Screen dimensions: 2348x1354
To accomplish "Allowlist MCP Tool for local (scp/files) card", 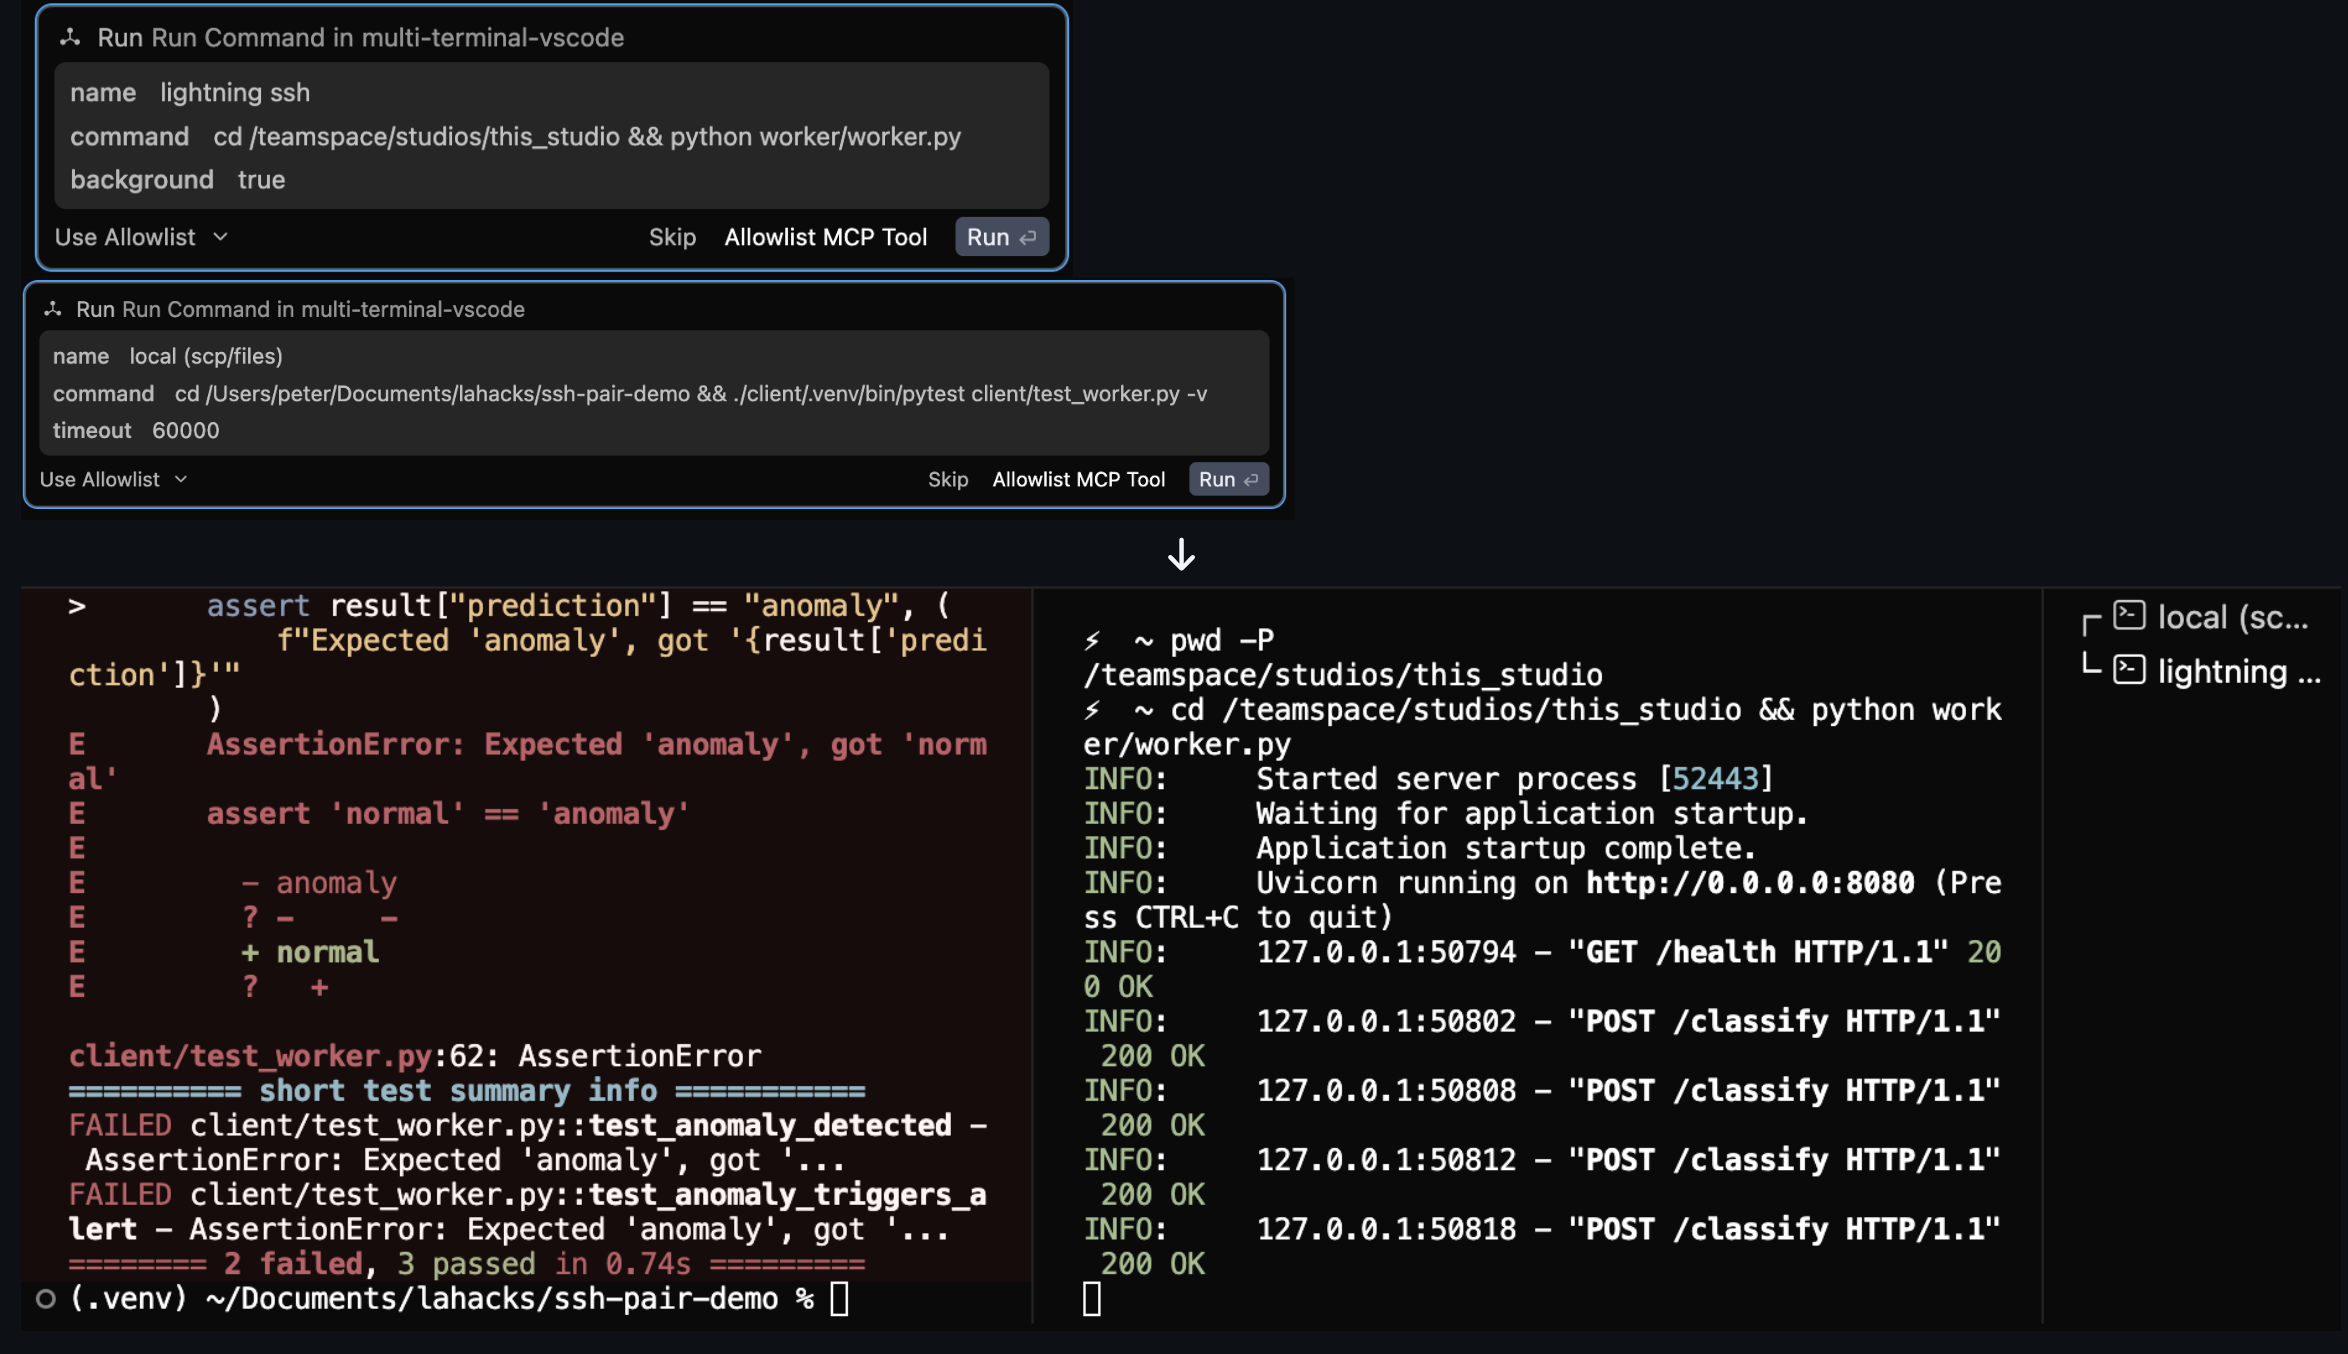I will click(1078, 480).
